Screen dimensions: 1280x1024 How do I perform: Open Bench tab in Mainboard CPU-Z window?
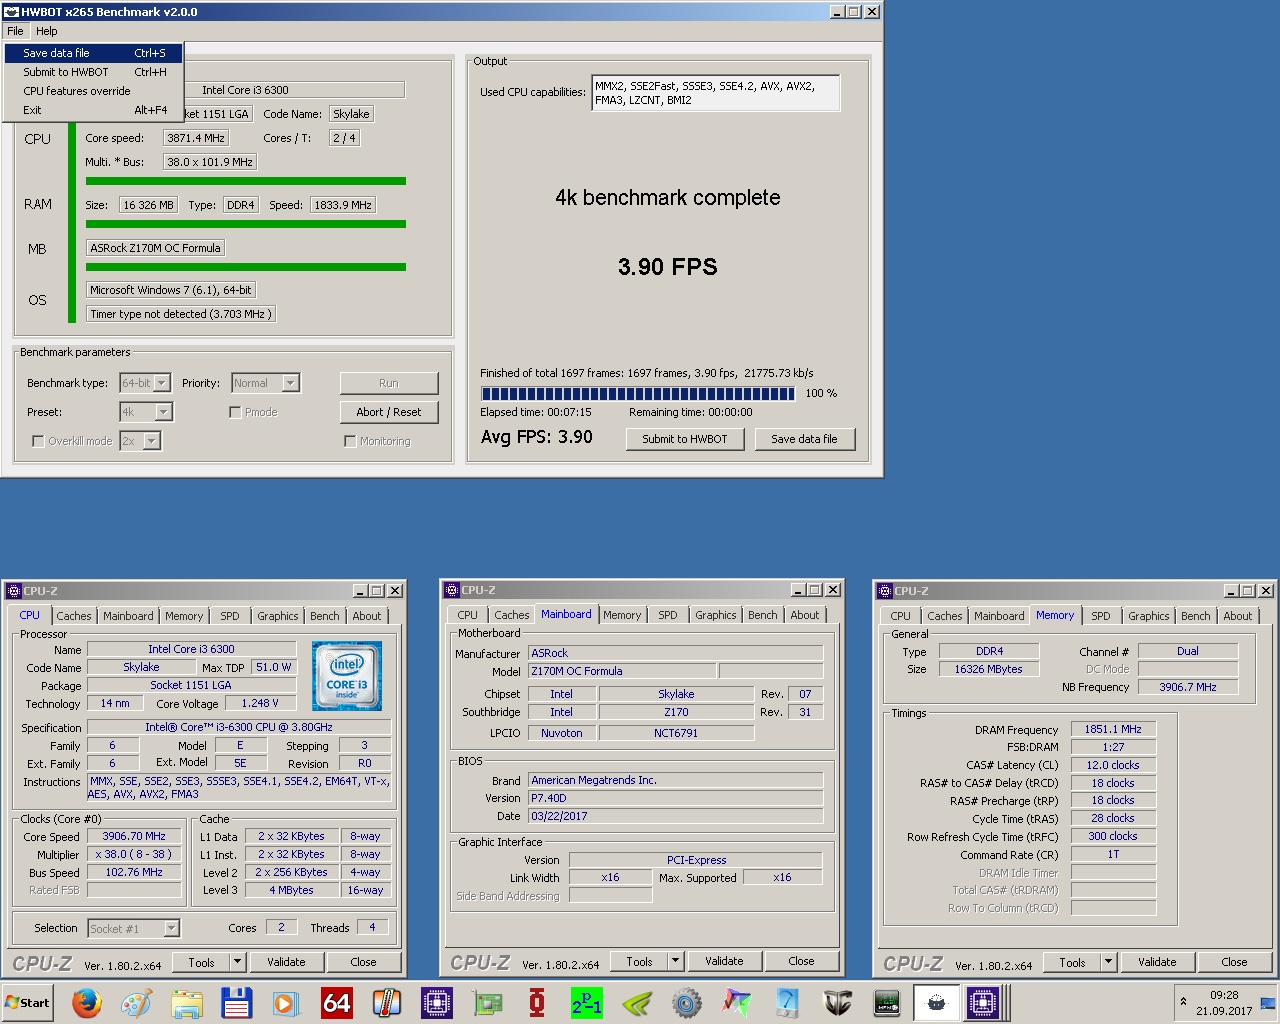click(762, 615)
